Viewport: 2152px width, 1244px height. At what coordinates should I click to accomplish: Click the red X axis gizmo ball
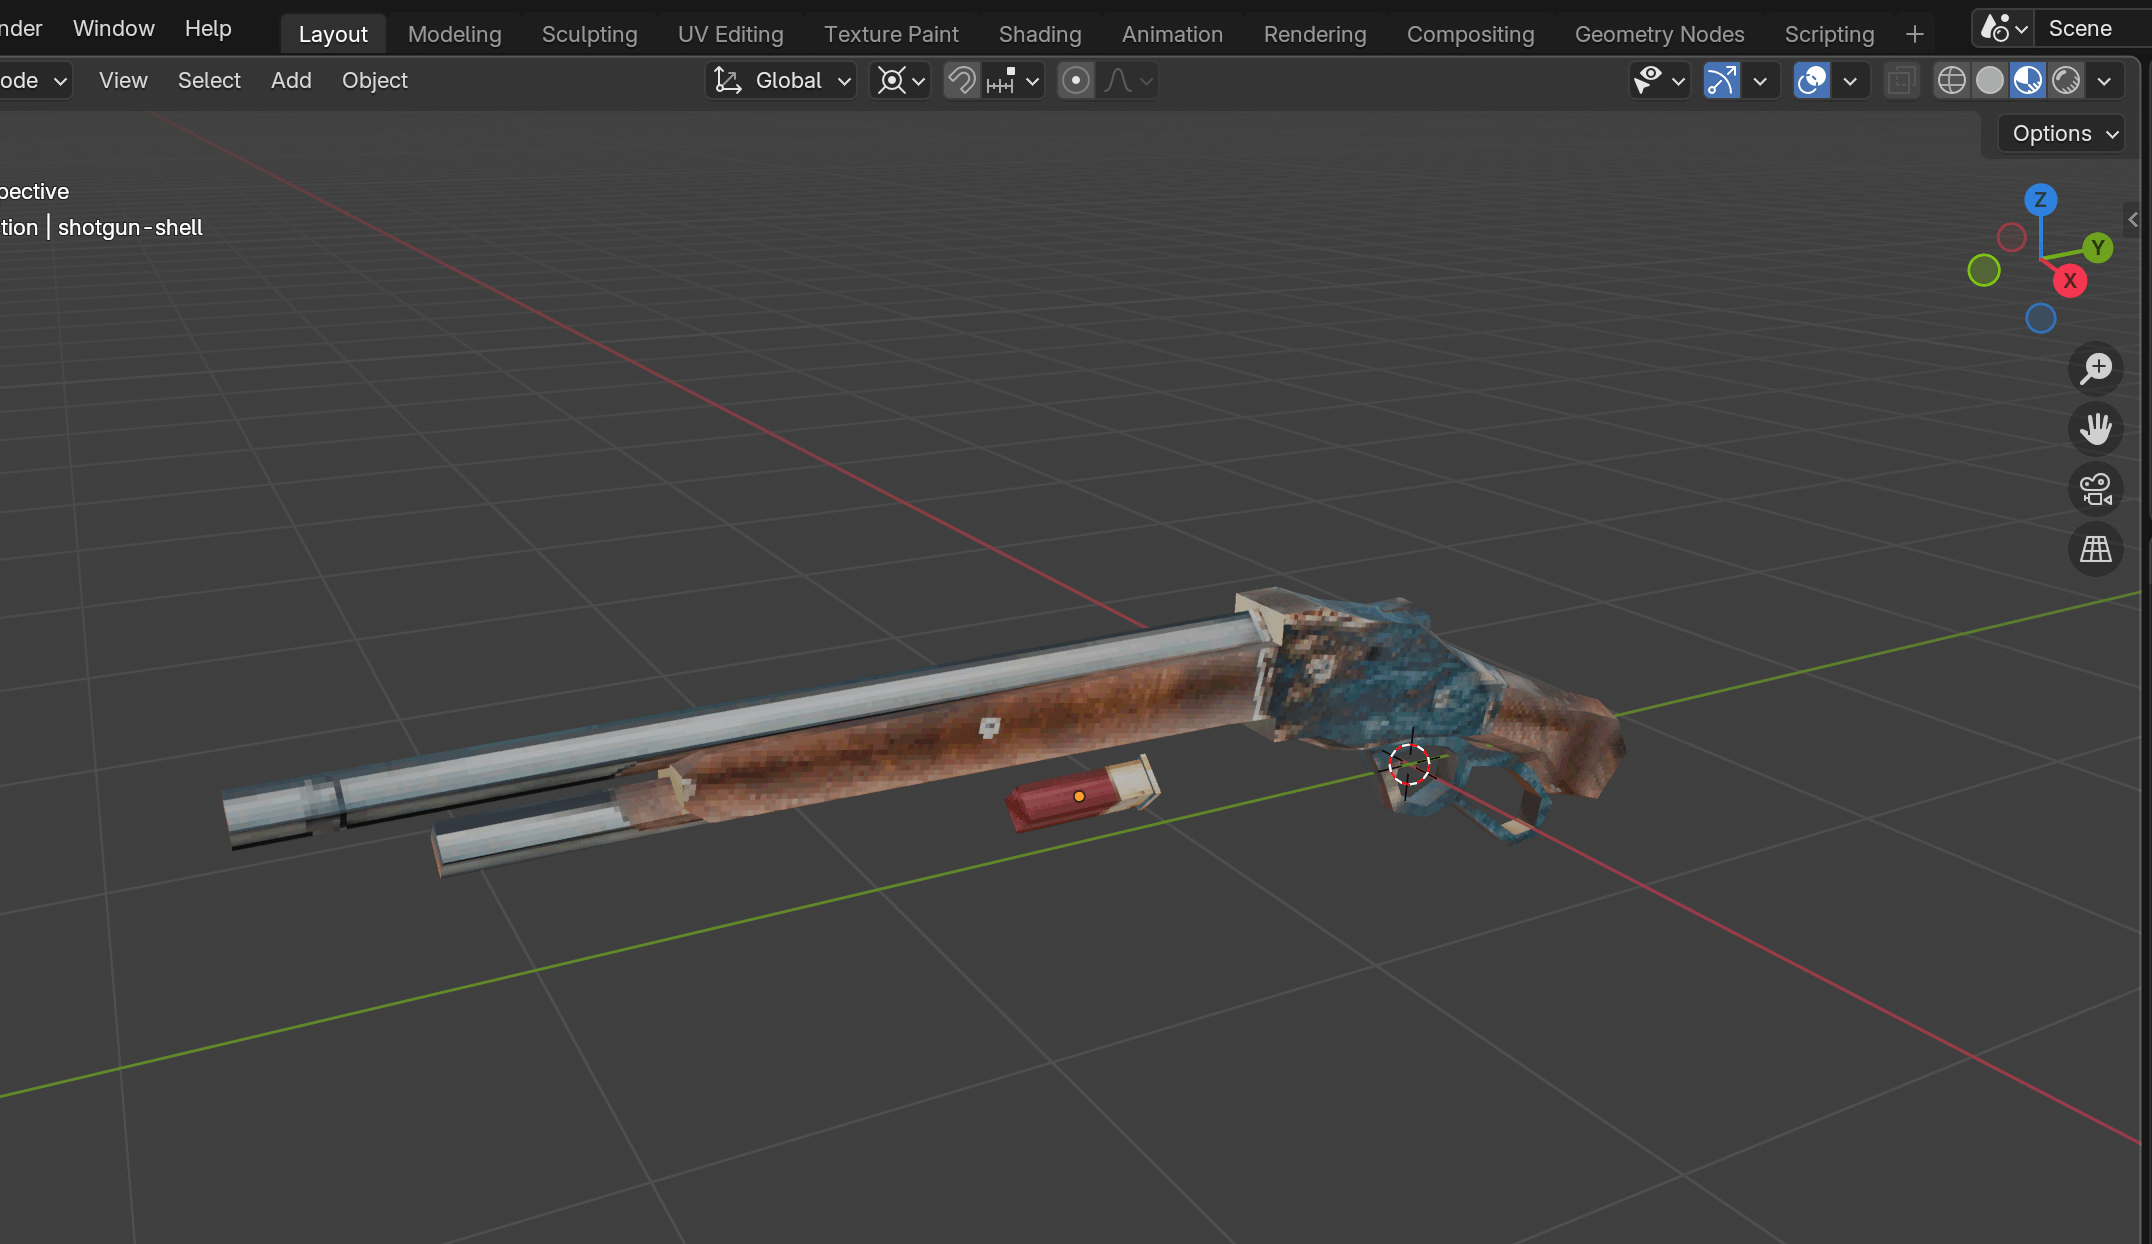click(x=2070, y=281)
